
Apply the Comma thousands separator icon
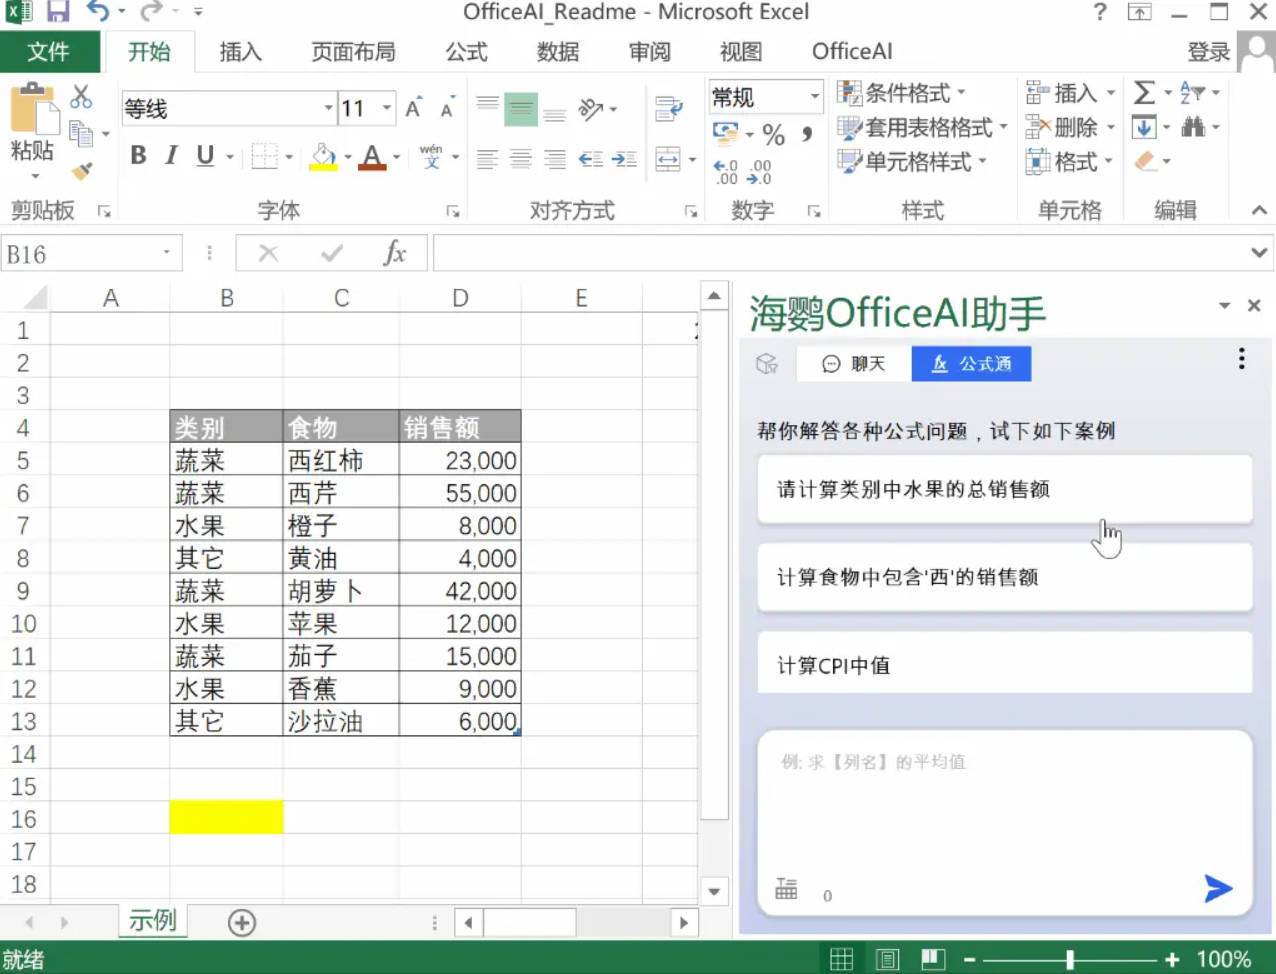[x=807, y=135]
